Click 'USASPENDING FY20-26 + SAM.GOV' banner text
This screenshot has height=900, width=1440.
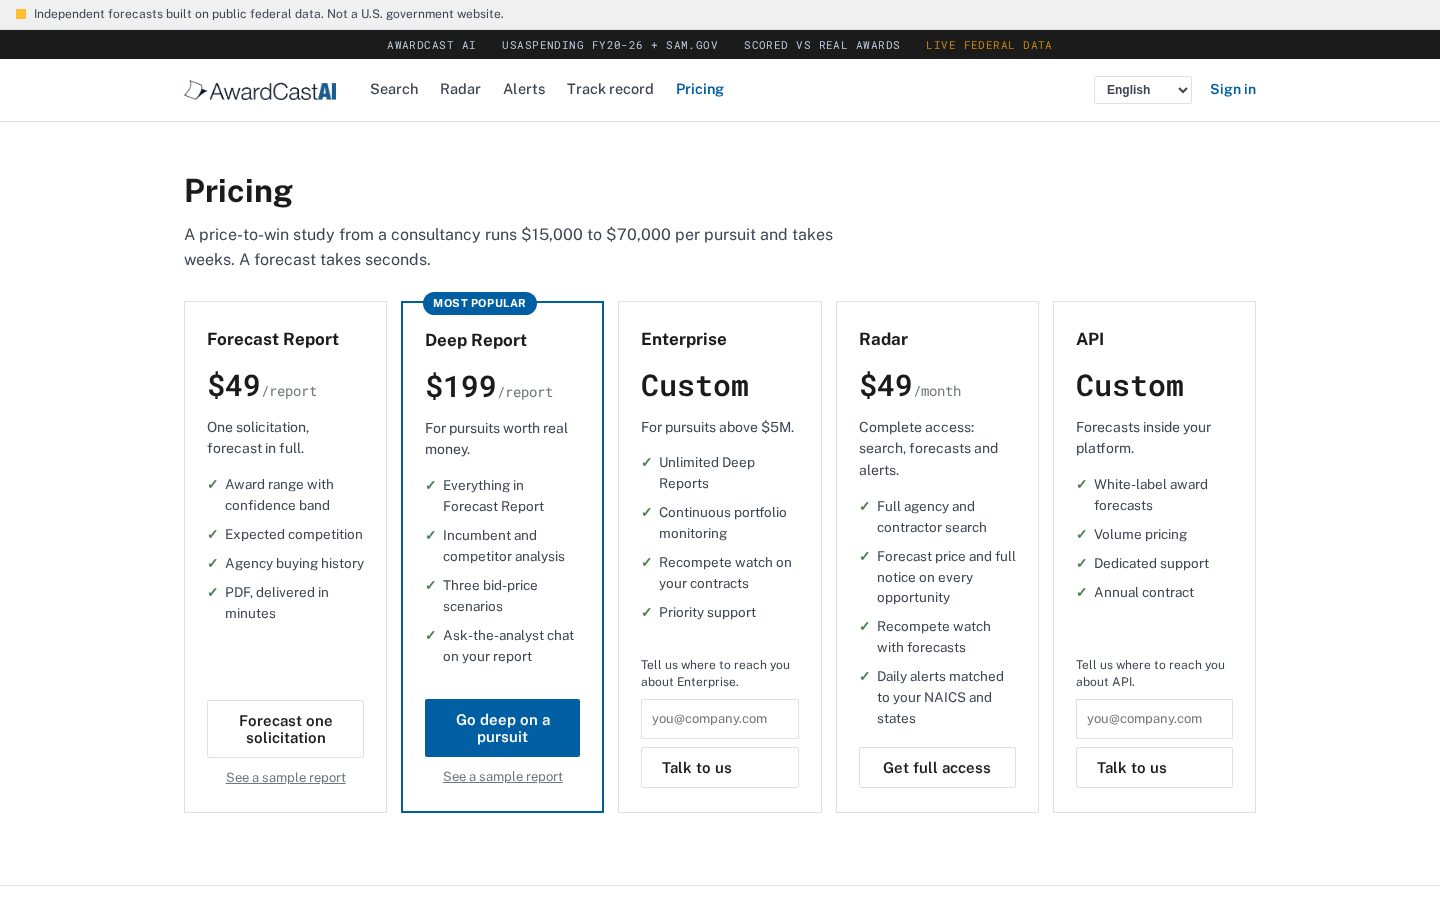[610, 45]
